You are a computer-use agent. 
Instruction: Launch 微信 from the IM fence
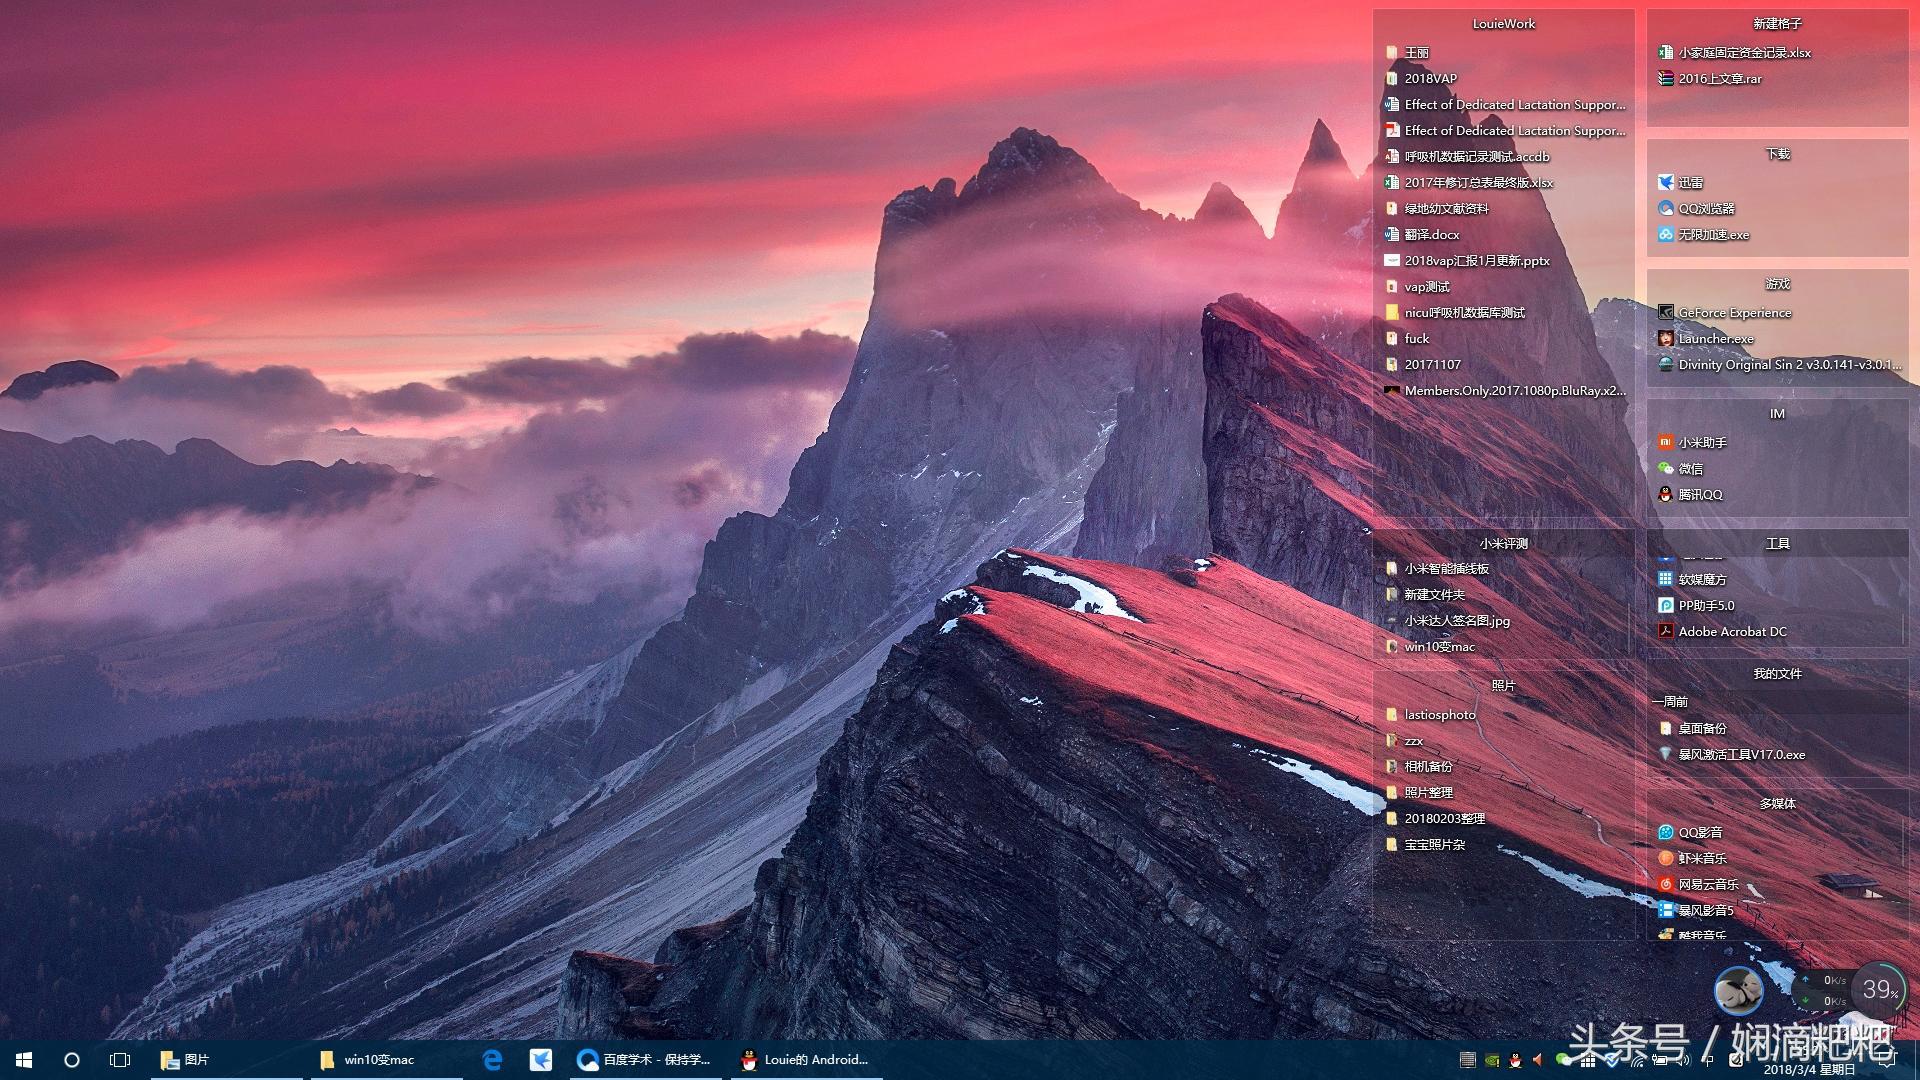tap(1690, 469)
